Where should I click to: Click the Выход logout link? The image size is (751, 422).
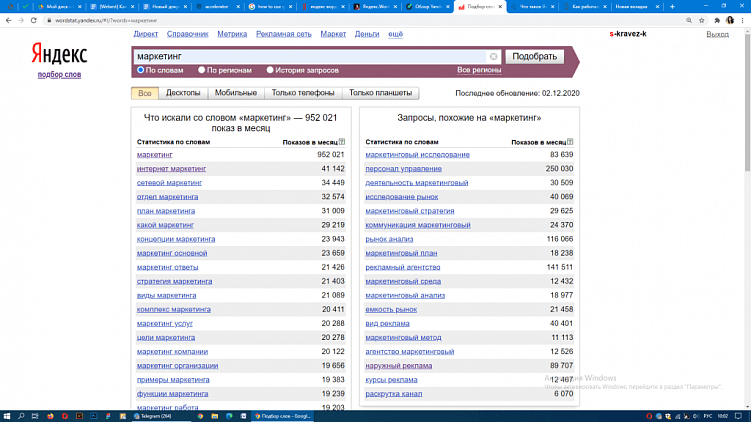(717, 34)
